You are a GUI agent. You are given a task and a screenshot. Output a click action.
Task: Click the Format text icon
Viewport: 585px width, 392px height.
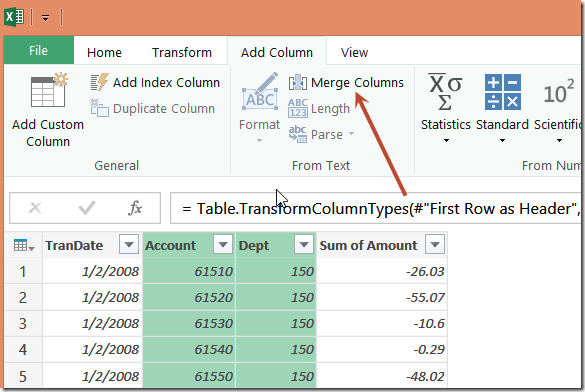[x=260, y=92]
